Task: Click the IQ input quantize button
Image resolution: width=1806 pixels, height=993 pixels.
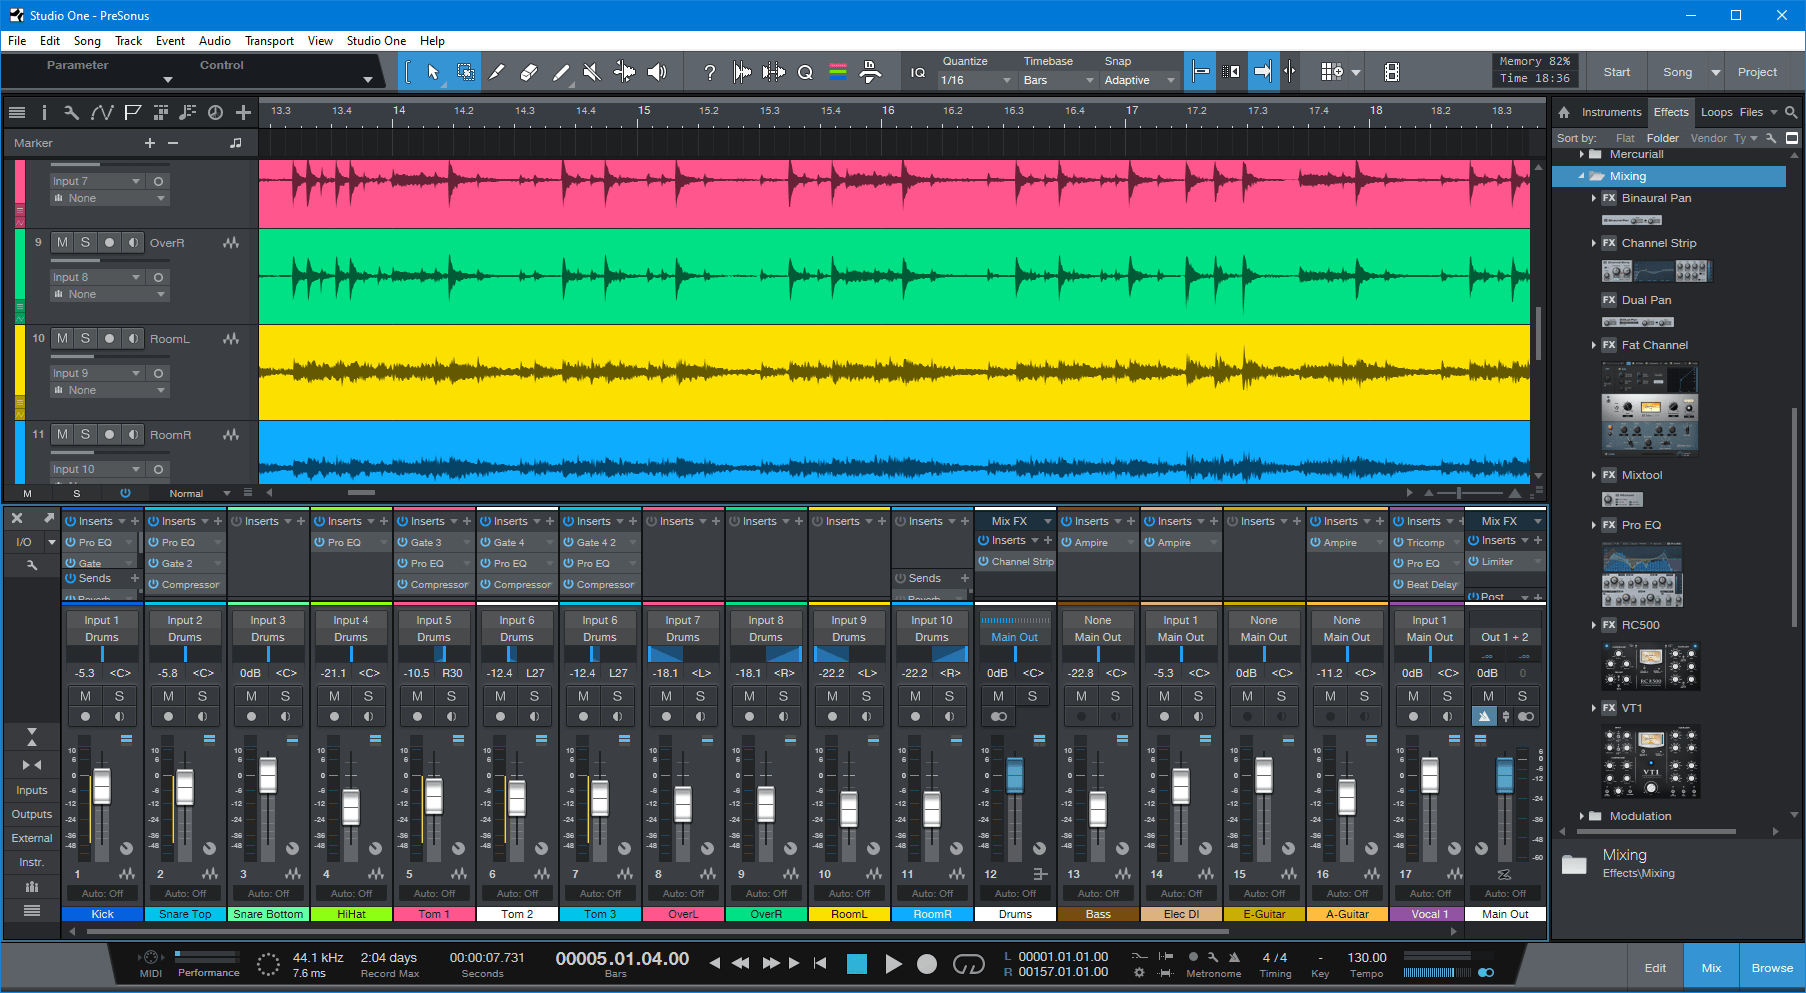Action: 918,72
